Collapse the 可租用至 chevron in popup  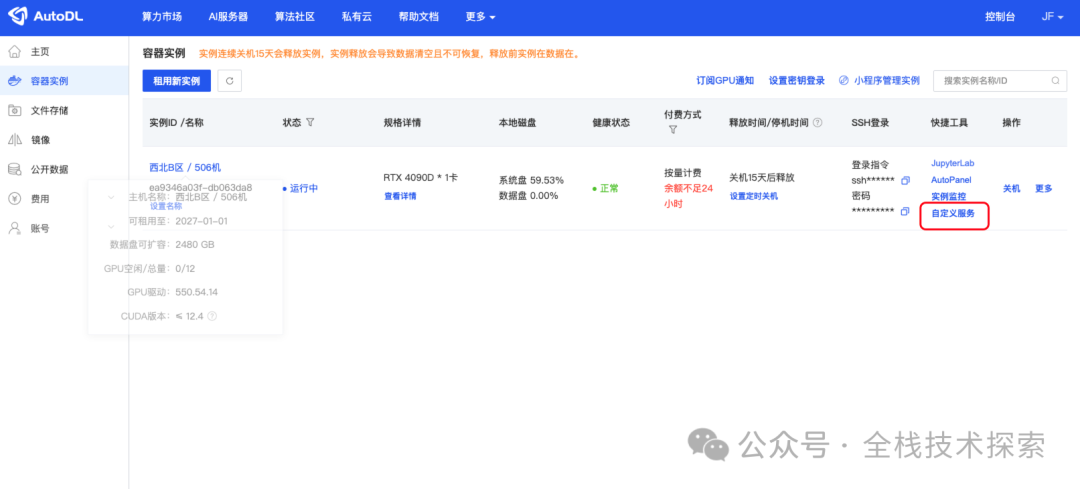(111, 225)
